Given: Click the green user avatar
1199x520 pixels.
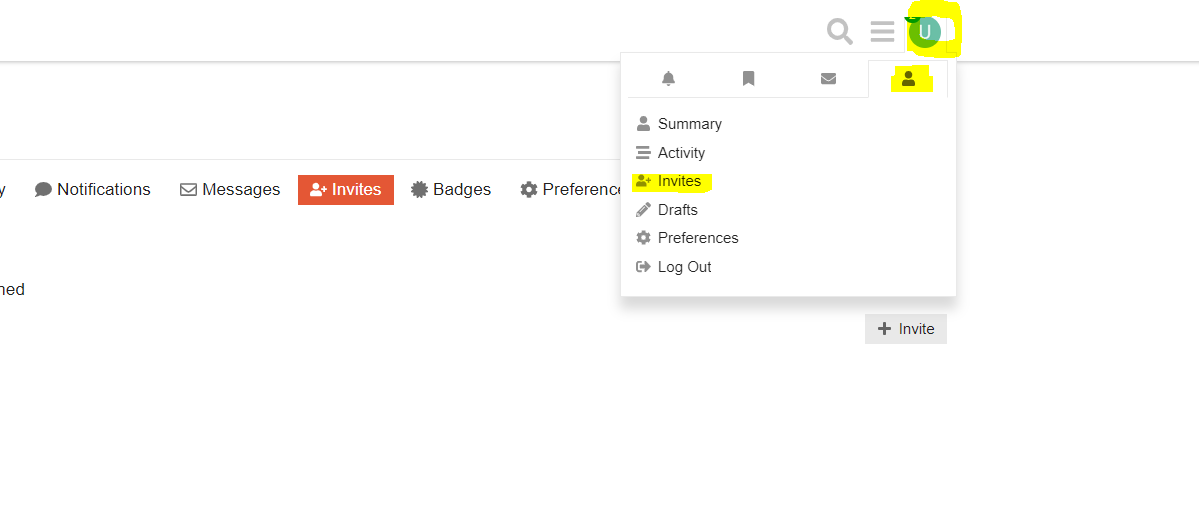Looking at the screenshot, I should click(x=925, y=32).
